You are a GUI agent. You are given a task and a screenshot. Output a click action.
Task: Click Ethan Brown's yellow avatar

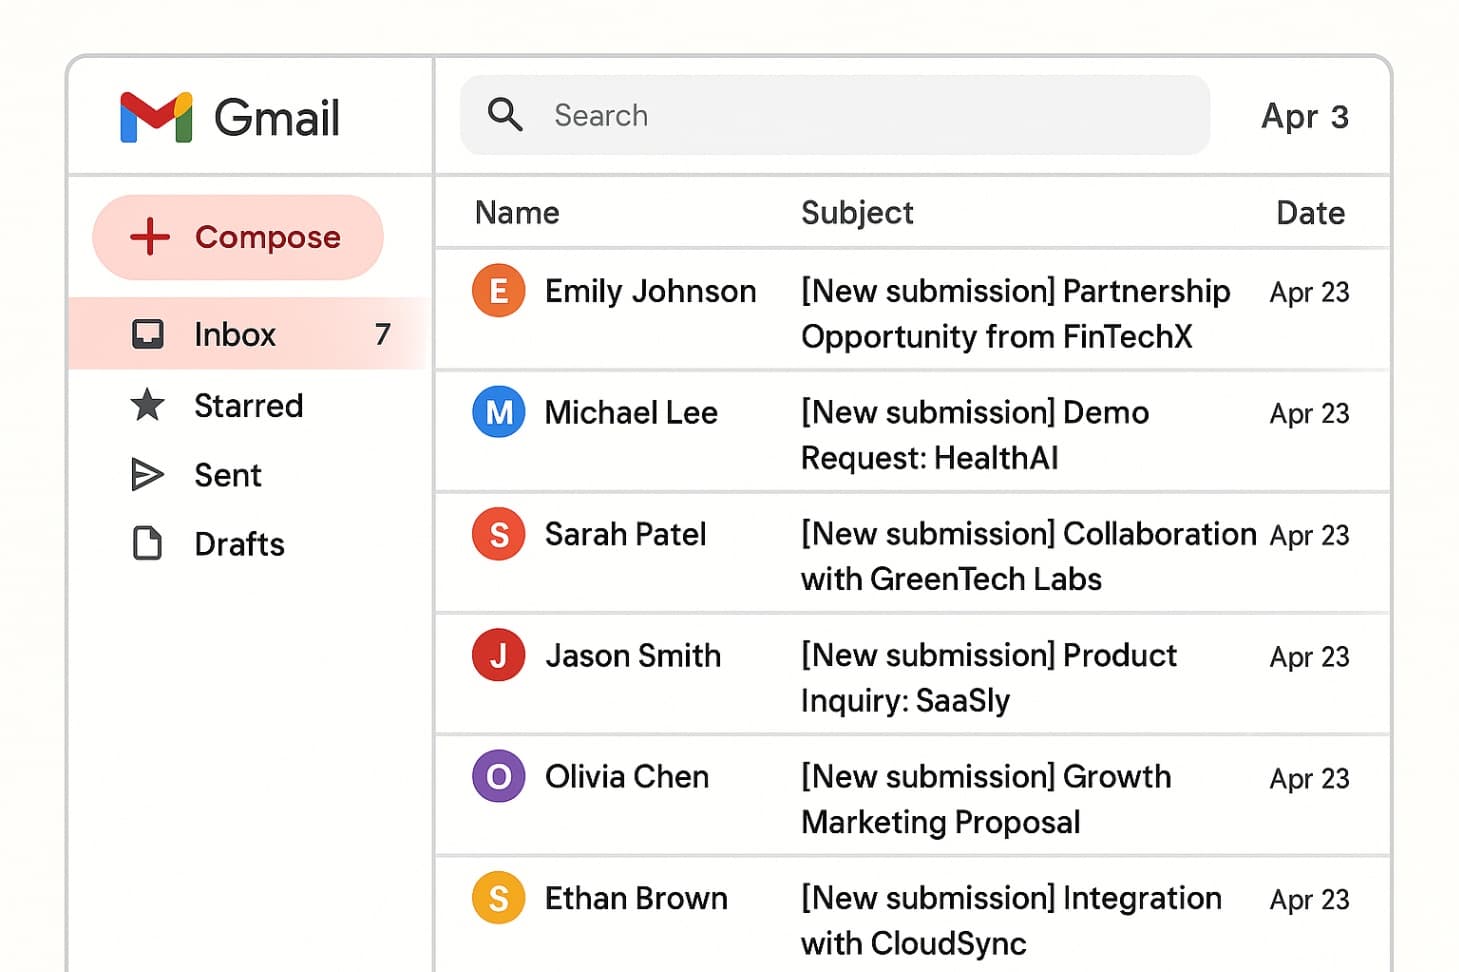point(498,898)
